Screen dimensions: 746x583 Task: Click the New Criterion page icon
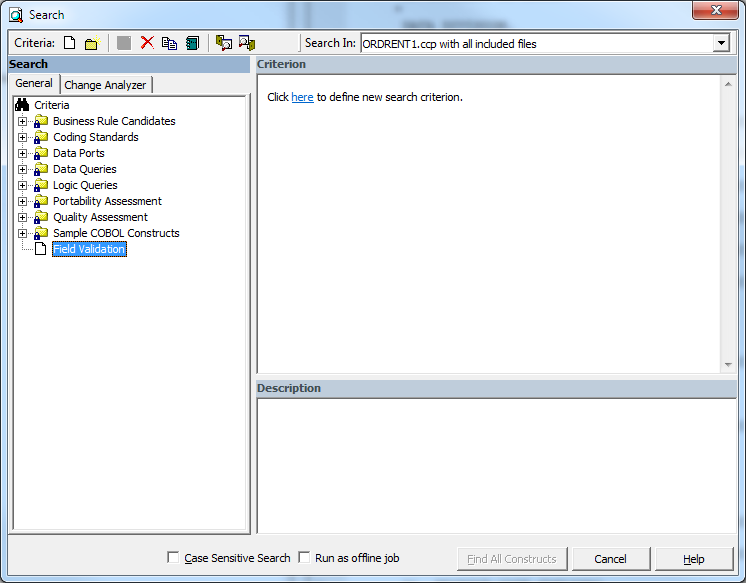[69, 43]
